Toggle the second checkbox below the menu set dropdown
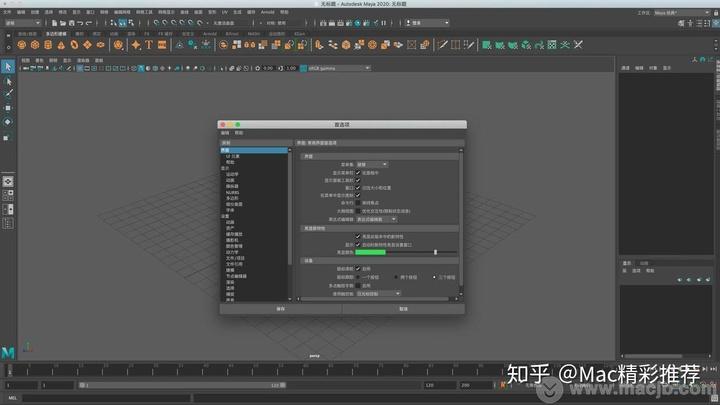Screen dimensions: 720x405 358,180
